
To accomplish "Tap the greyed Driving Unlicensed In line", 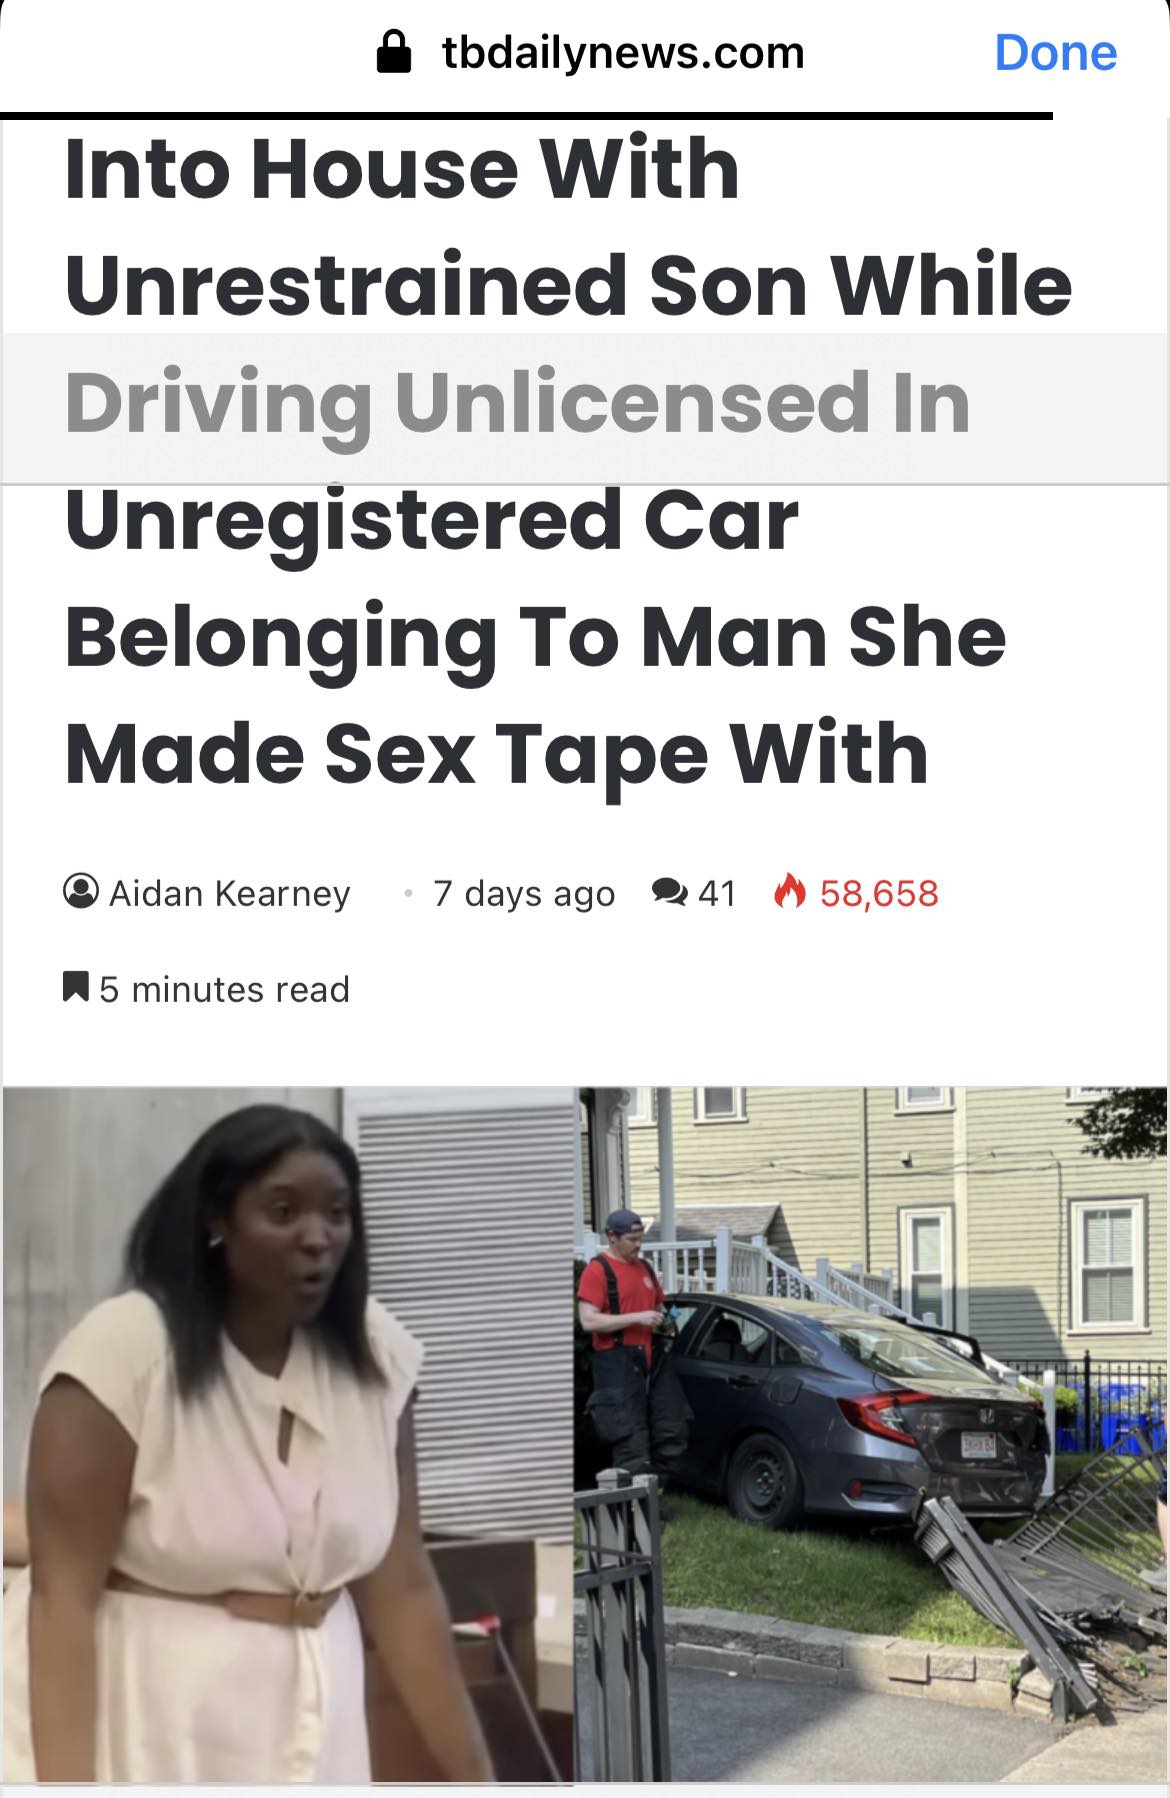I will point(518,406).
